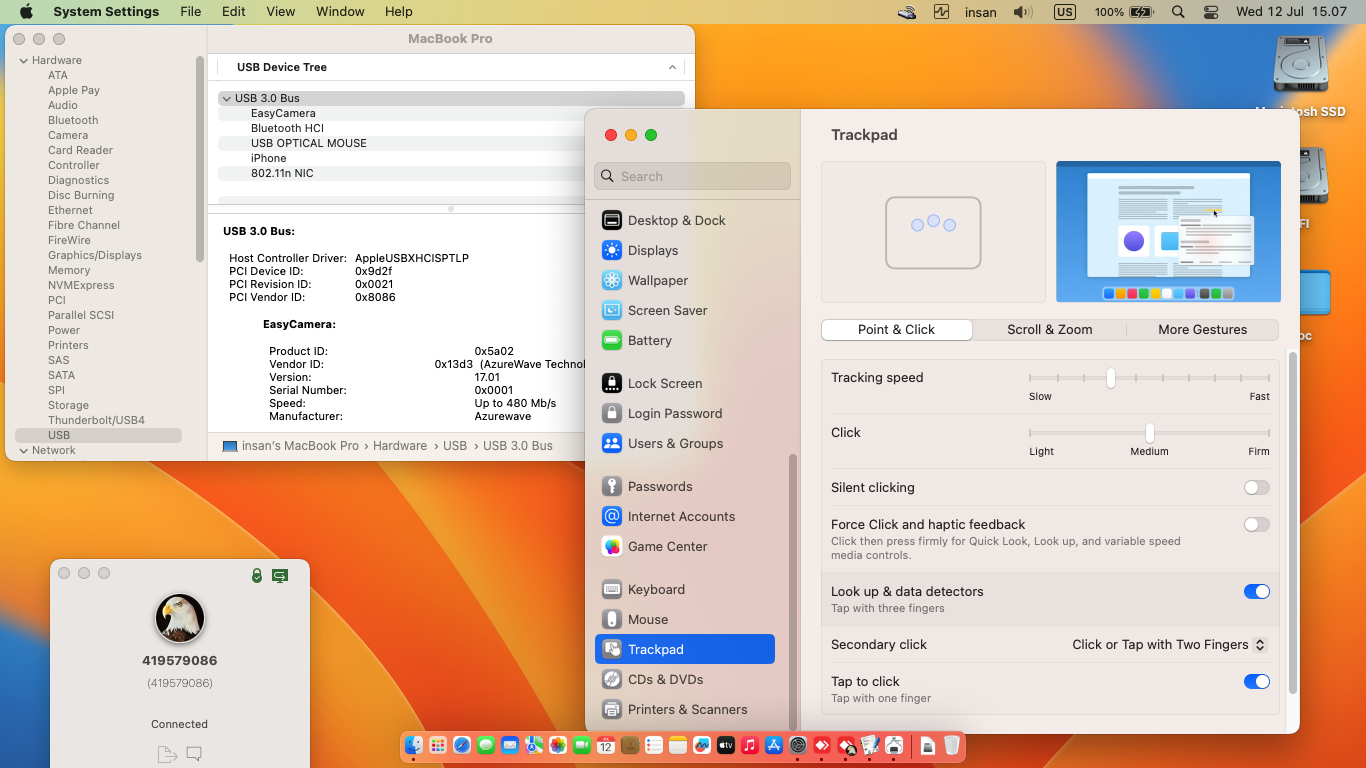Click the USB Device Tree header chevron

(672, 67)
